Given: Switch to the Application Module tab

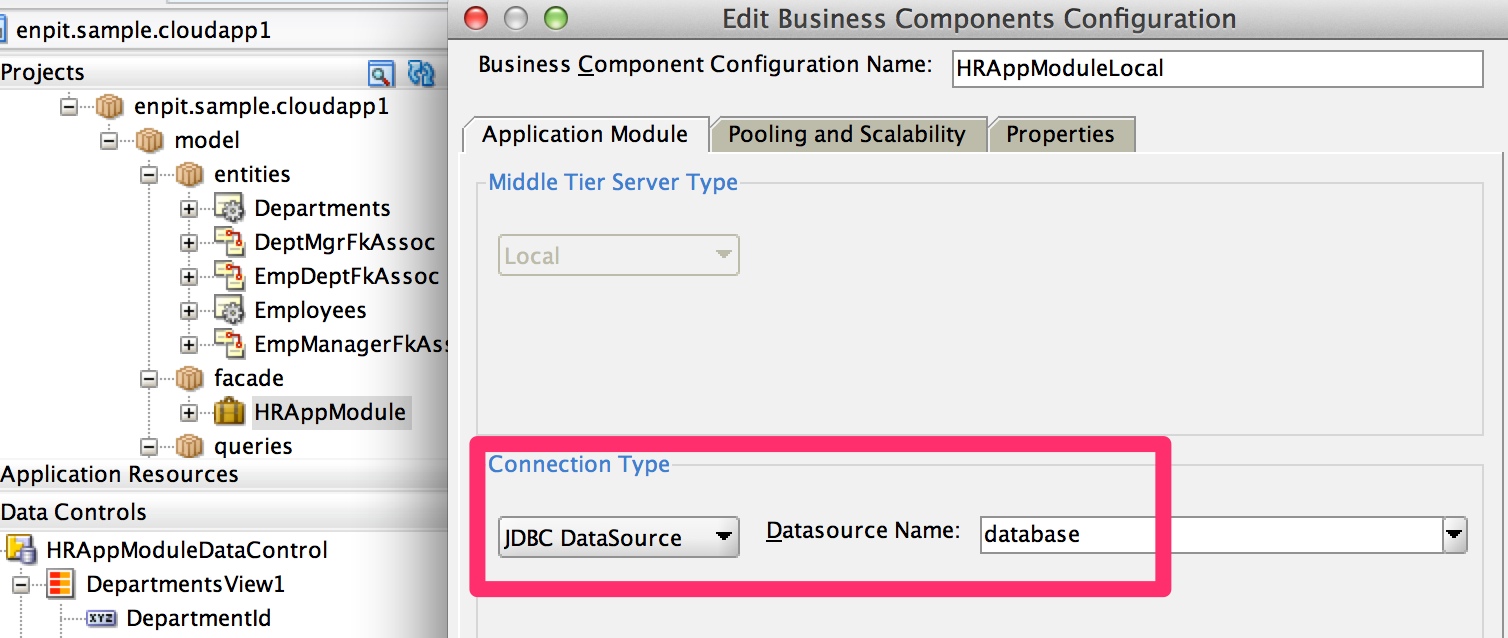Looking at the screenshot, I should [x=585, y=135].
